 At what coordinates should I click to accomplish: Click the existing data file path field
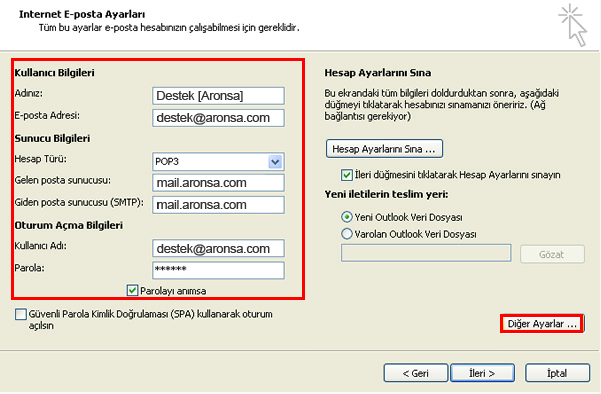pos(426,253)
